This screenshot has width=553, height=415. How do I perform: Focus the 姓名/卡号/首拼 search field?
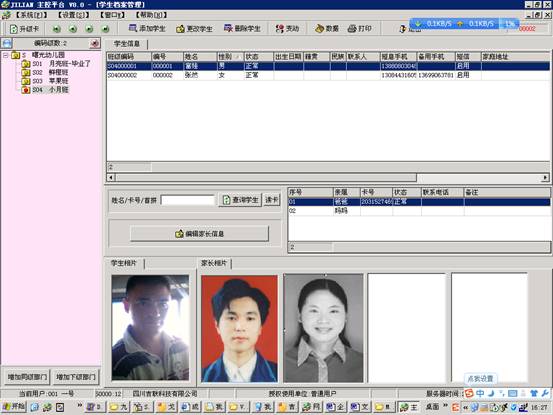(188, 200)
